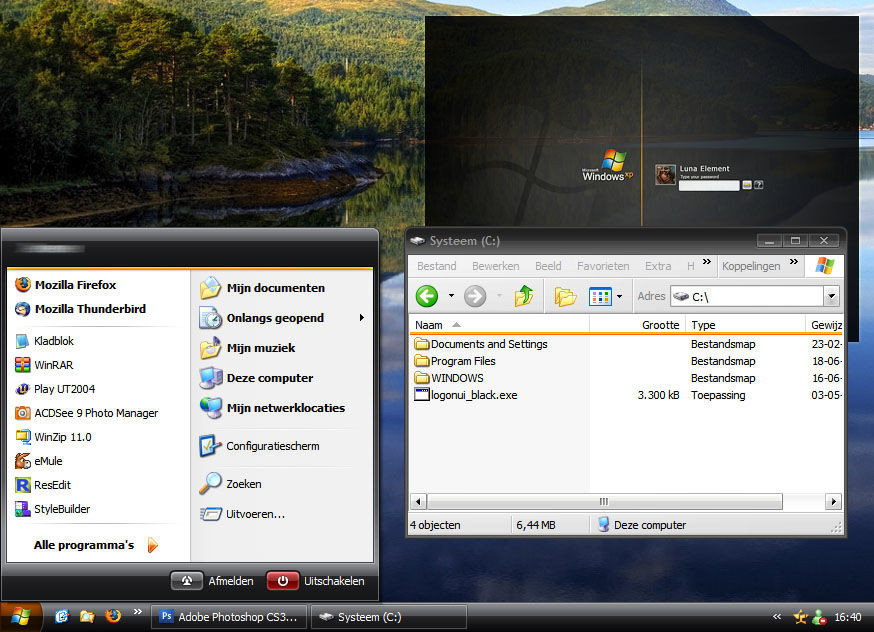The image size is (874, 632).
Task: Click the Up folder icon in toolbar
Action: click(x=523, y=296)
